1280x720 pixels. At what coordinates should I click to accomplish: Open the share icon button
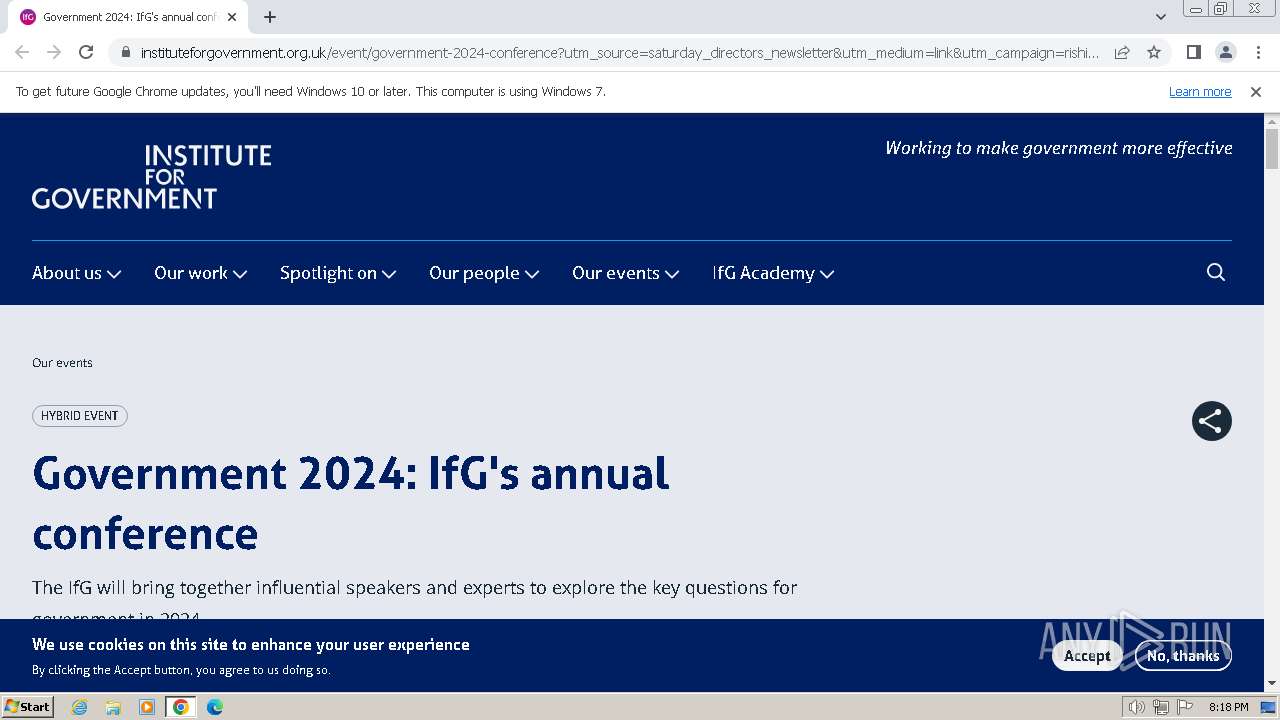[1211, 421]
